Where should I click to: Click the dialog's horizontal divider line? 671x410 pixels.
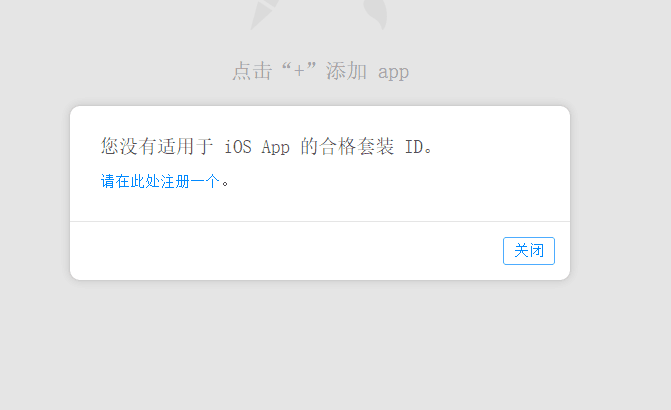(x=320, y=221)
